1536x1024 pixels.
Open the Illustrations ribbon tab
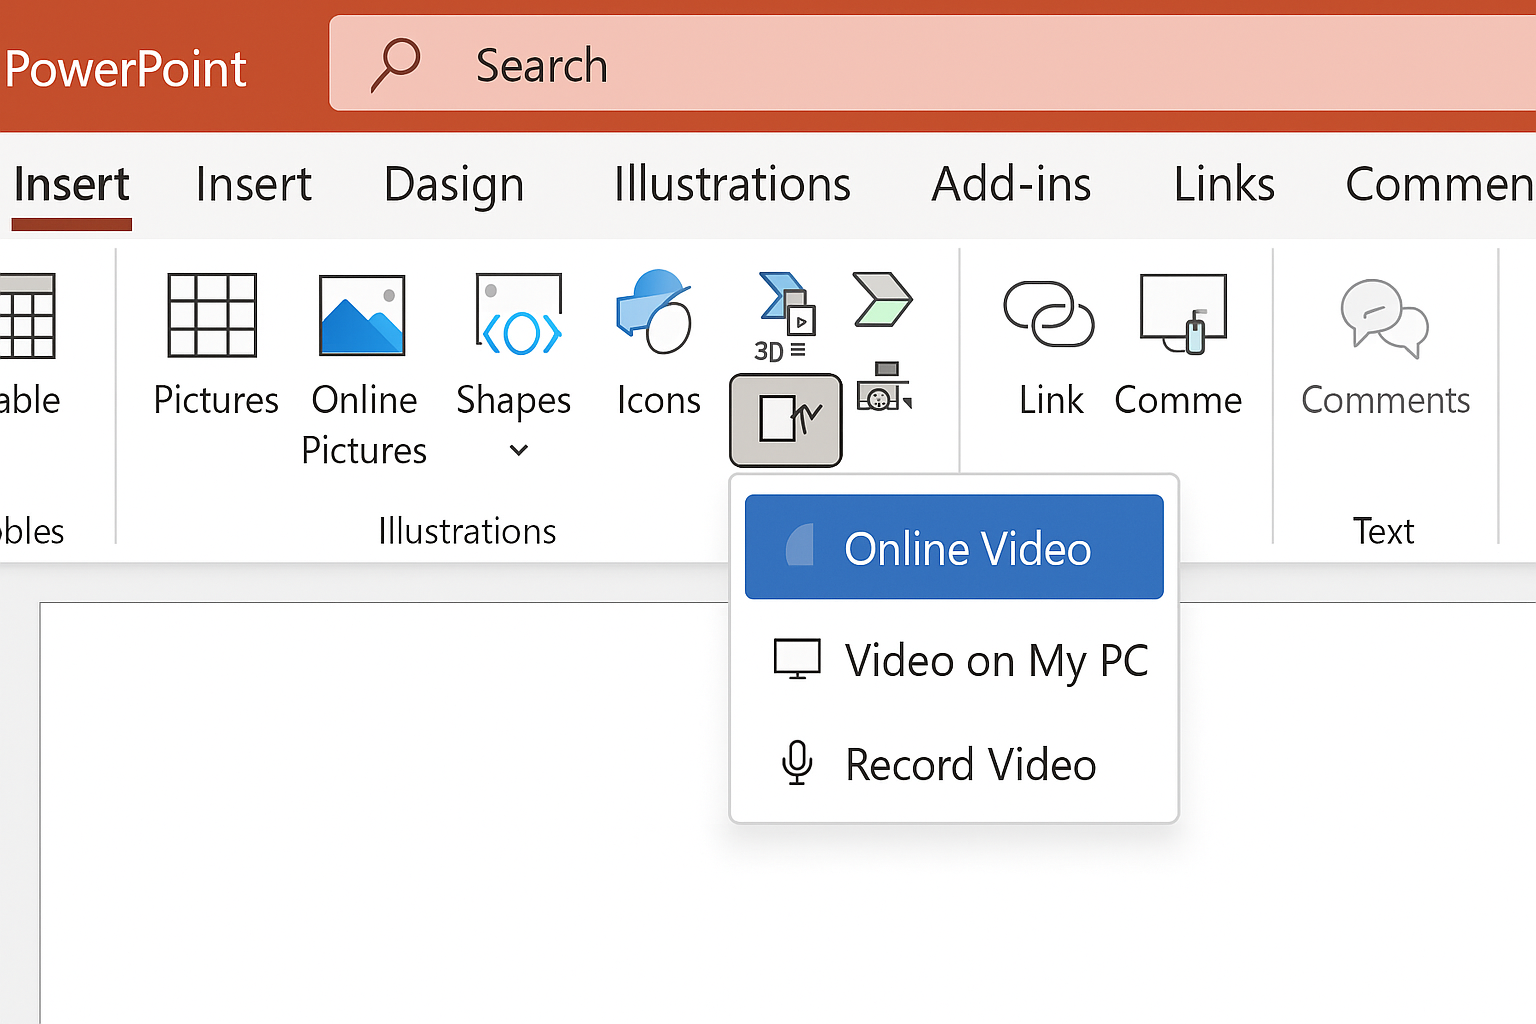pyautogui.click(x=732, y=184)
